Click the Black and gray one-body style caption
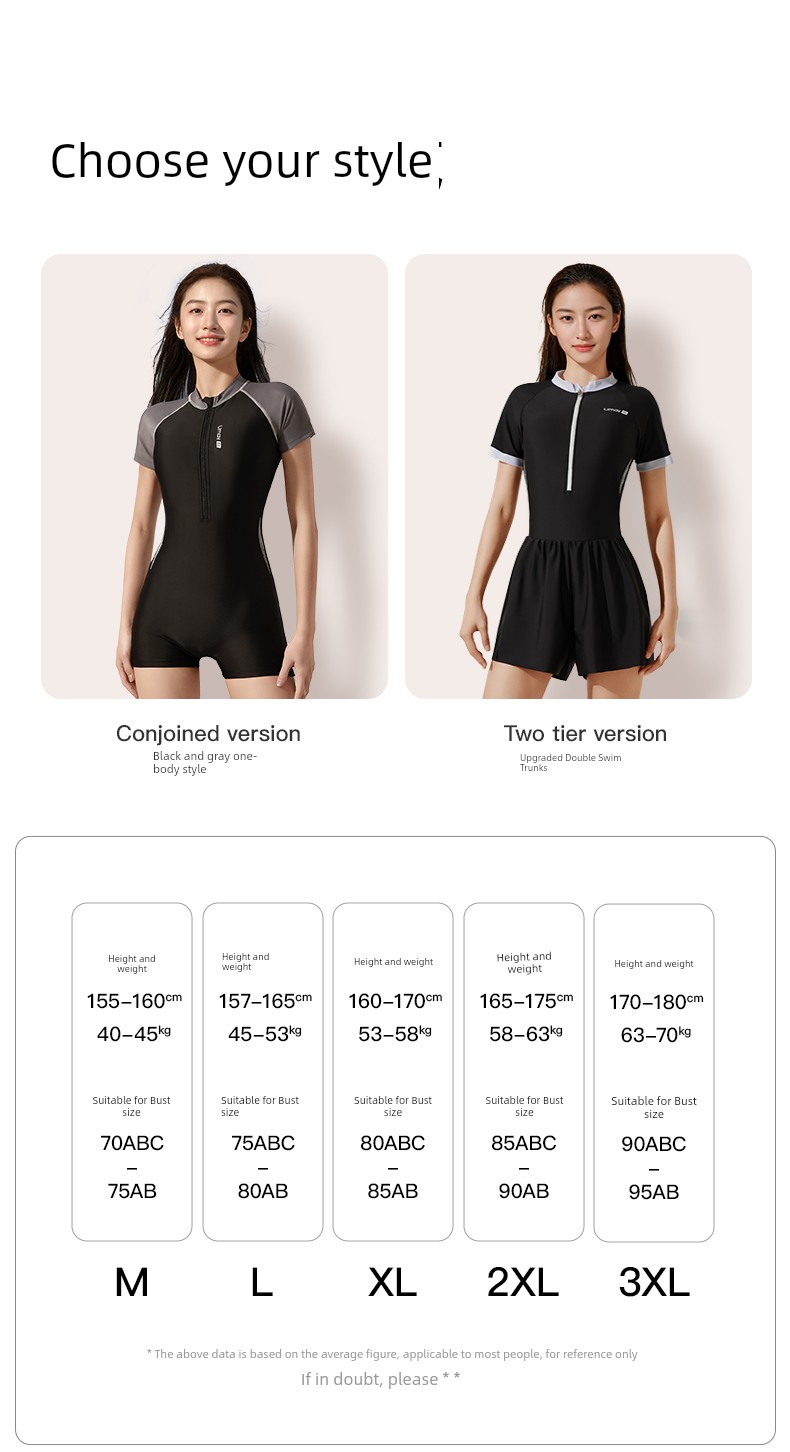 click(205, 762)
